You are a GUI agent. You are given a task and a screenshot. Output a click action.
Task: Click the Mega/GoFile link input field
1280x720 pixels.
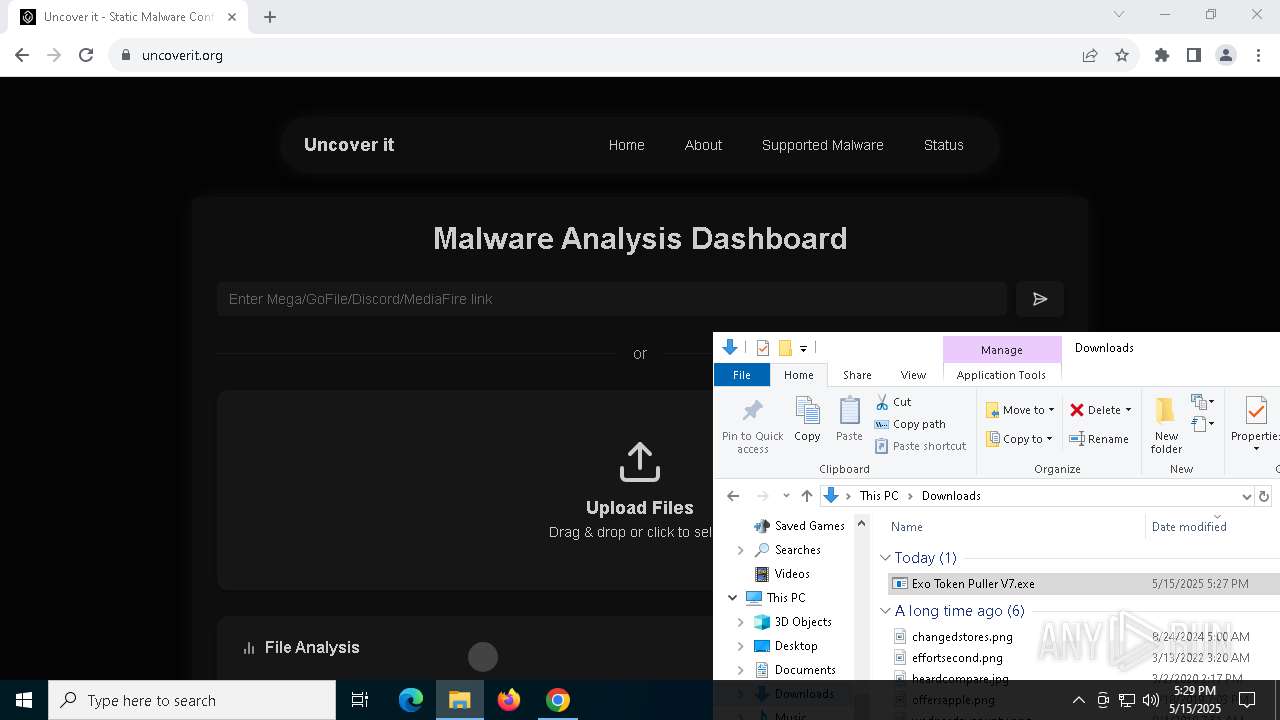612,299
